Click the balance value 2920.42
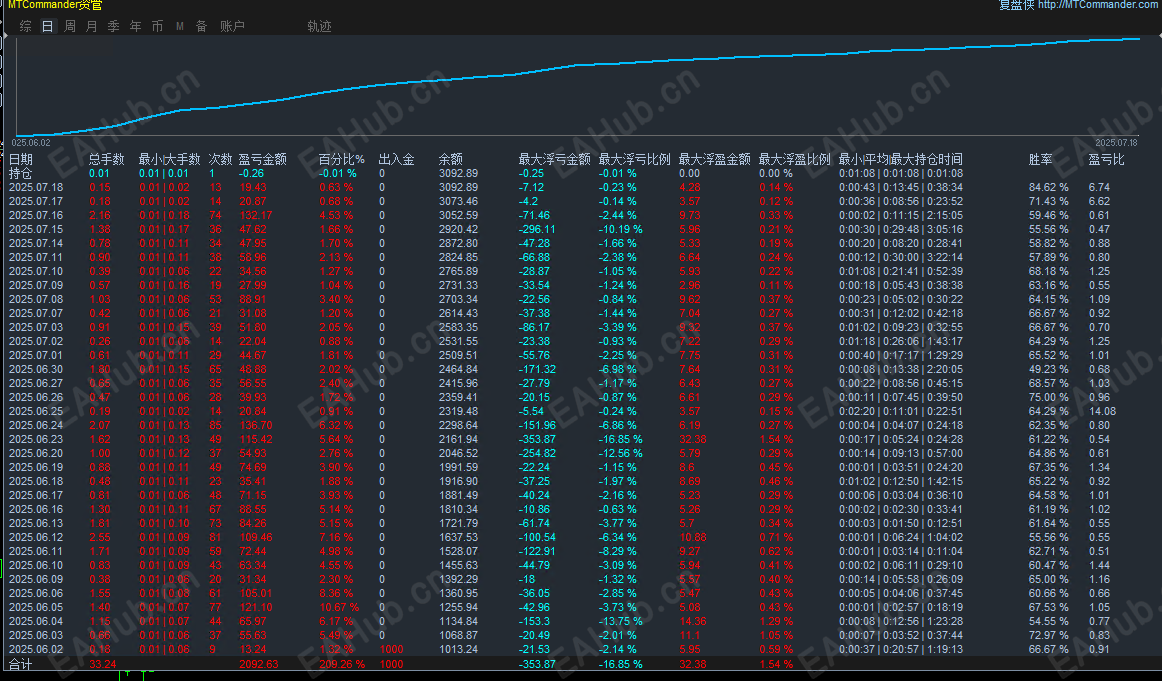 coord(458,230)
